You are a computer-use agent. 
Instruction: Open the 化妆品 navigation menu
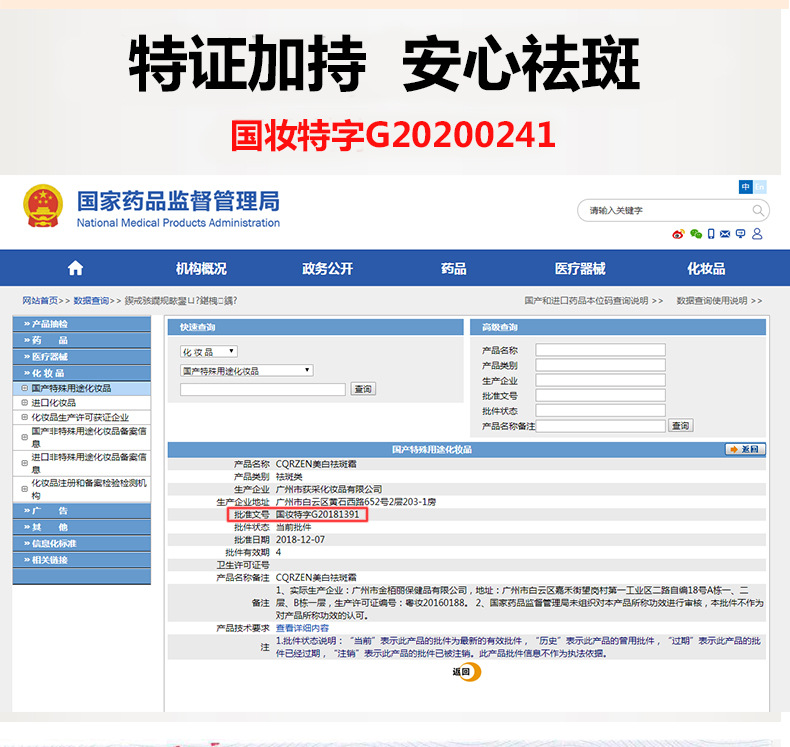[x=706, y=268]
